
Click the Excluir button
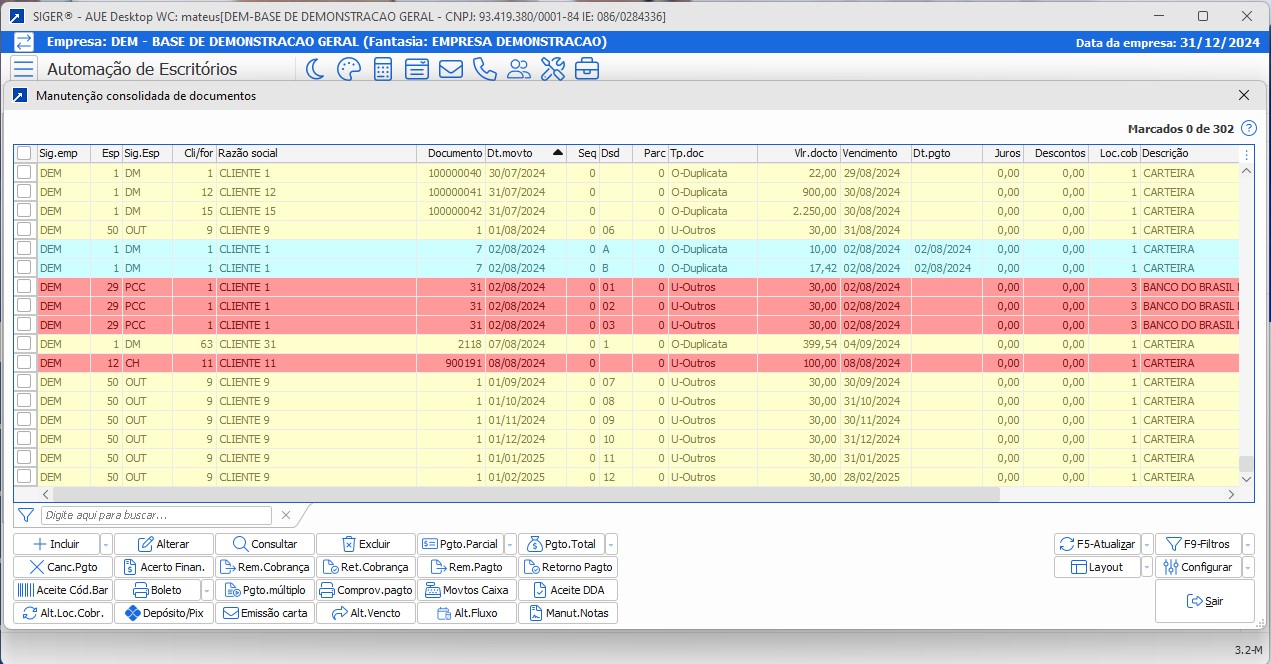coord(365,544)
